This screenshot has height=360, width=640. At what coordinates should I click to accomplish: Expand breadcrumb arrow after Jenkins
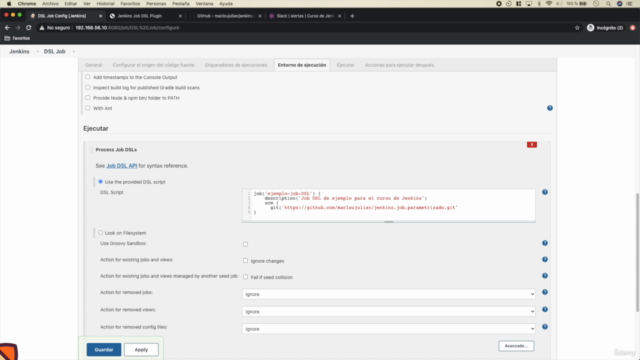click(x=37, y=51)
